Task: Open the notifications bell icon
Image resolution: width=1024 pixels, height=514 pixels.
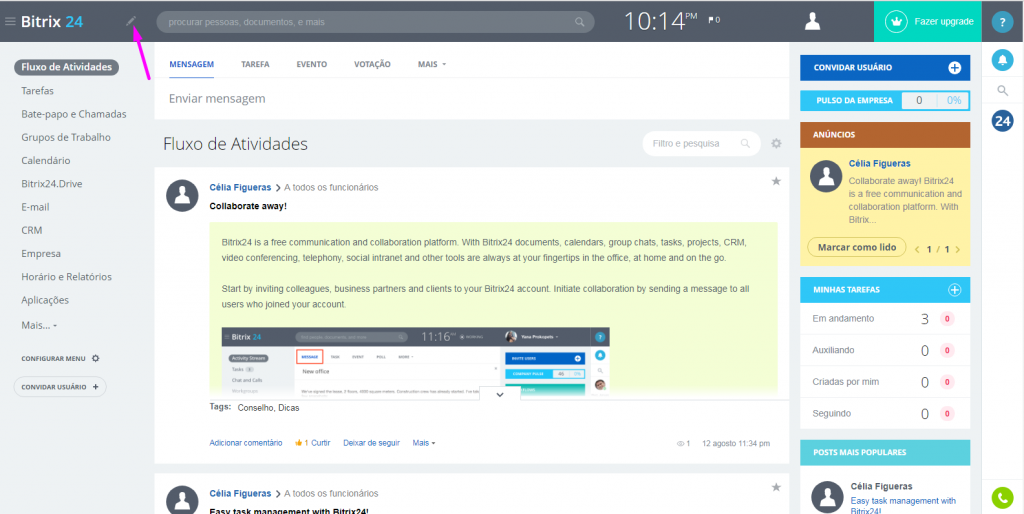Action: 1002,60
